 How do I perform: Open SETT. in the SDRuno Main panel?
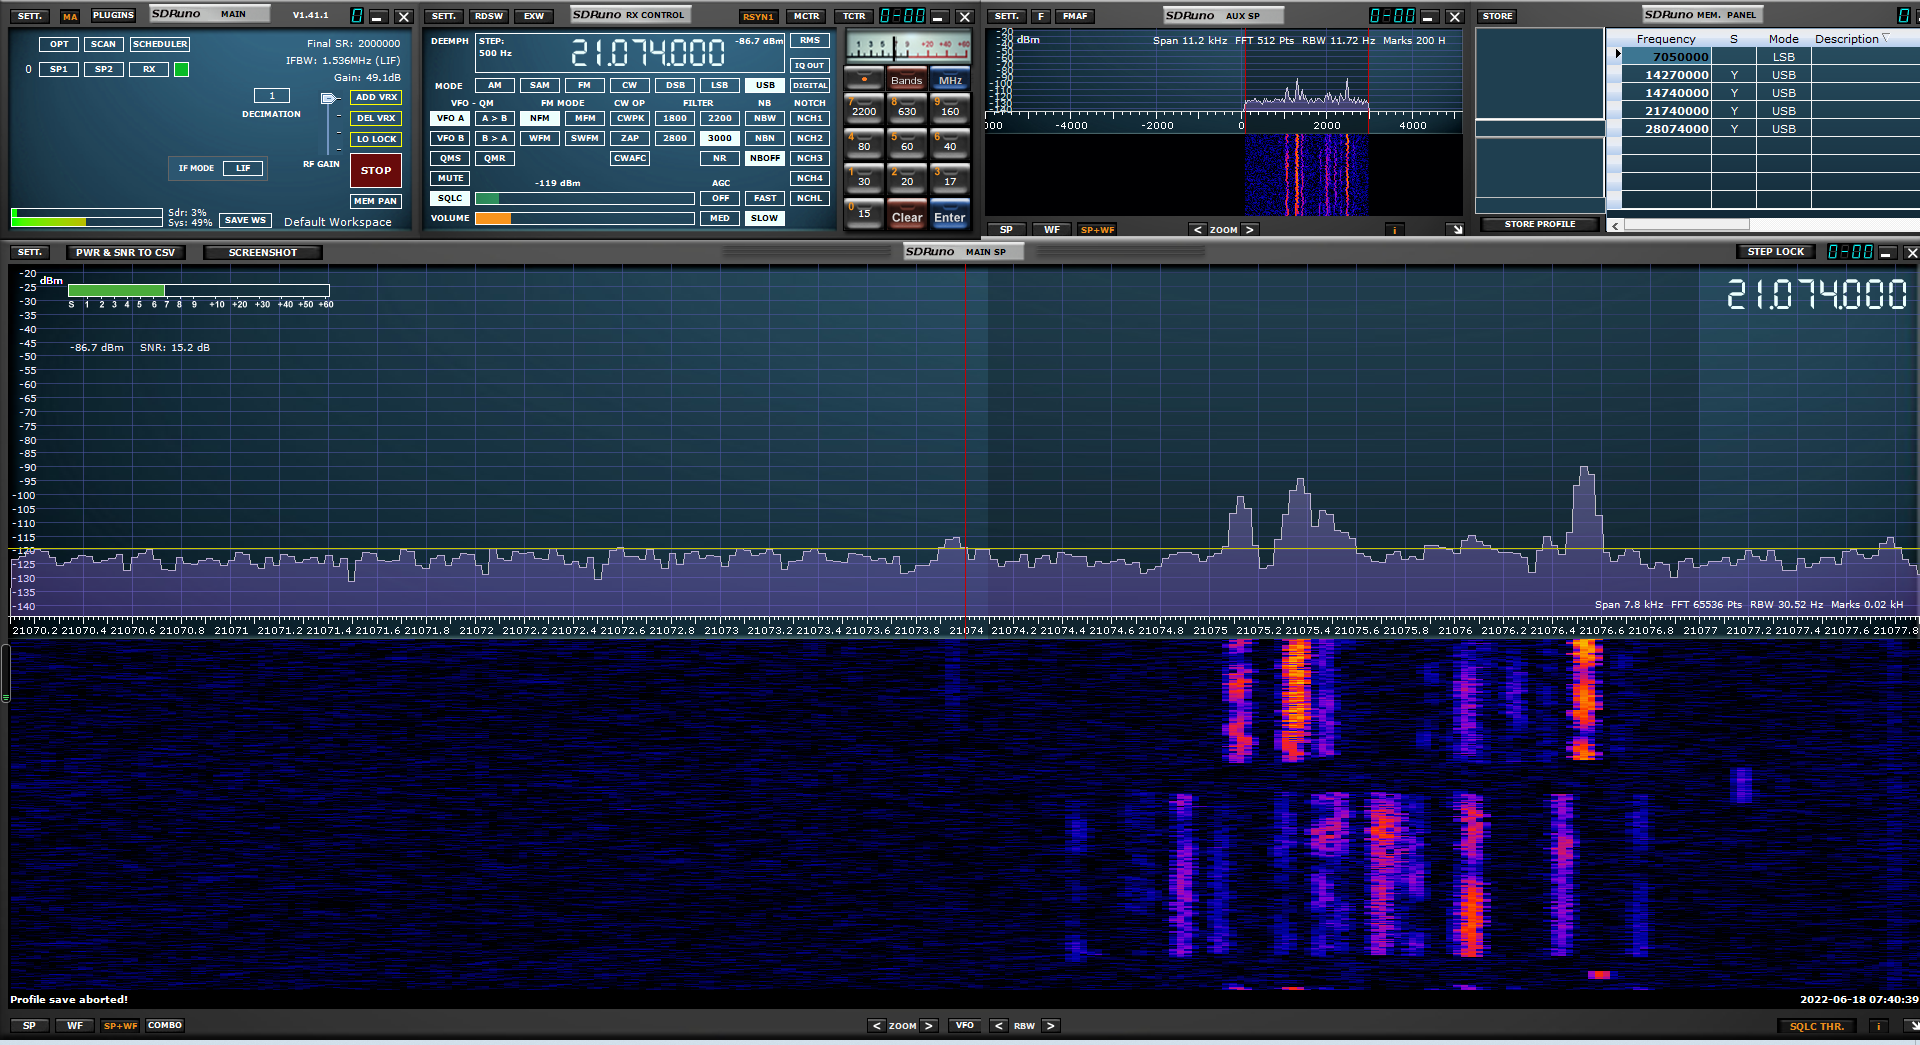point(30,16)
